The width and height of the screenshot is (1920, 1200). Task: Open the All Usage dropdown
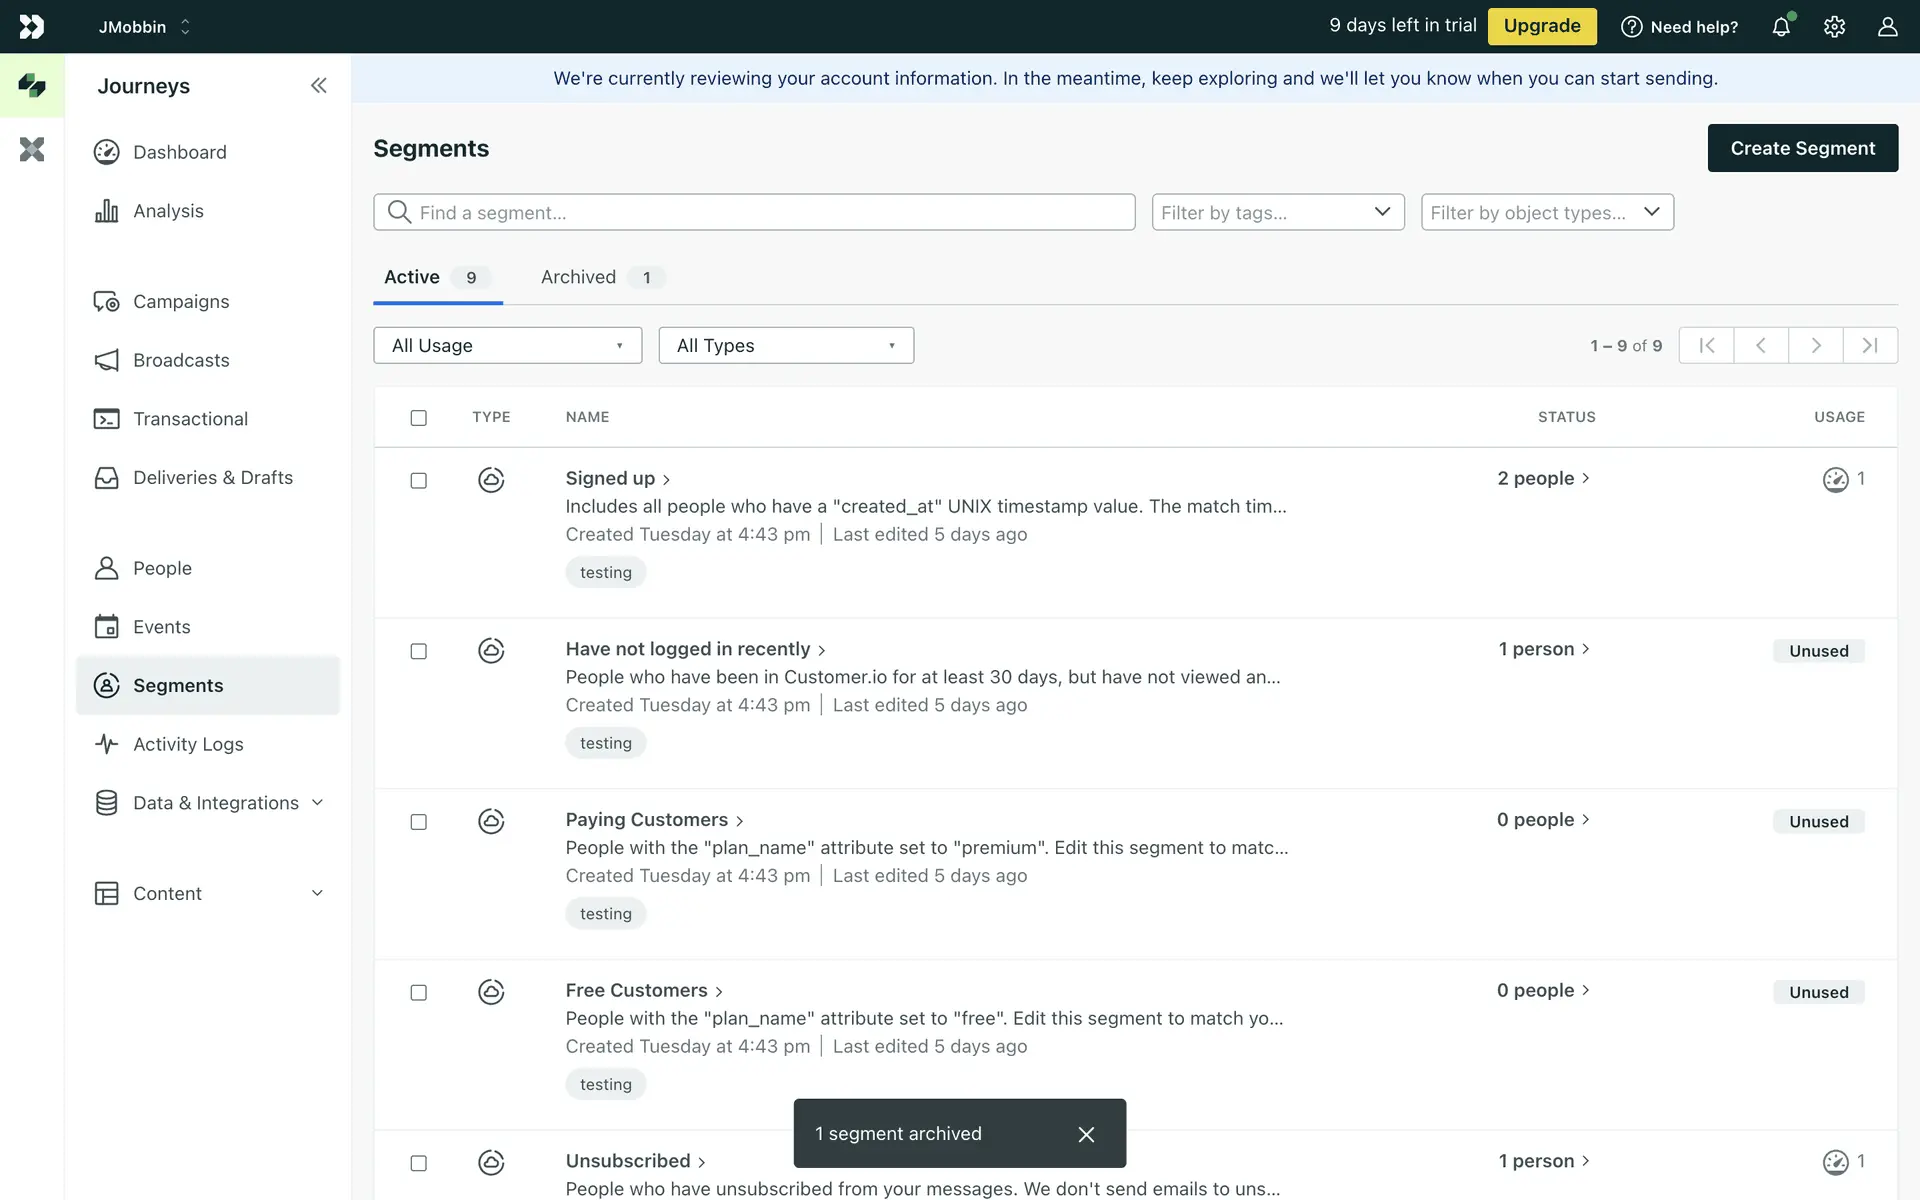coord(507,346)
